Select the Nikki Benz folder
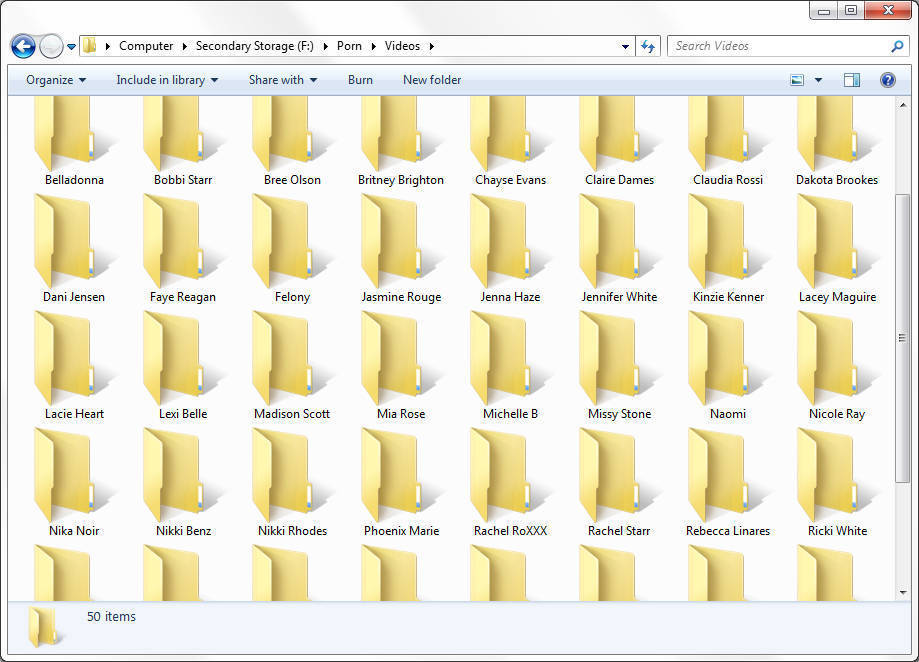 pyautogui.click(x=183, y=483)
